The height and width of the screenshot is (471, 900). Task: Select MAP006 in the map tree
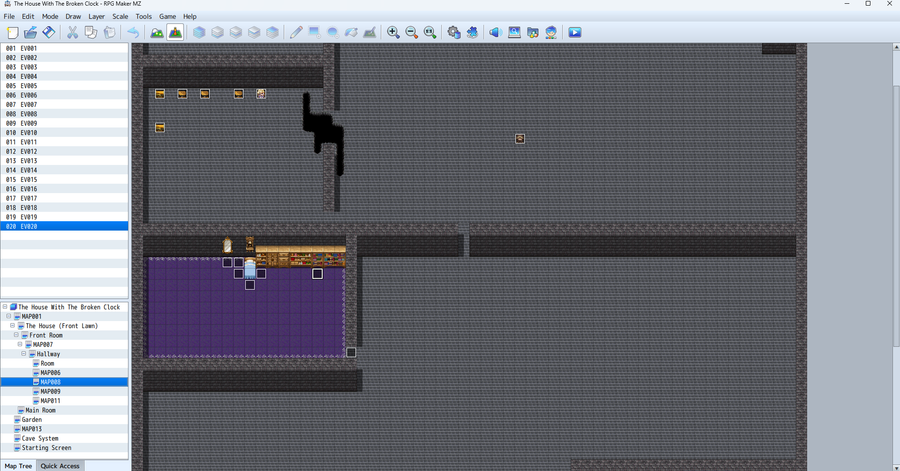click(51, 373)
